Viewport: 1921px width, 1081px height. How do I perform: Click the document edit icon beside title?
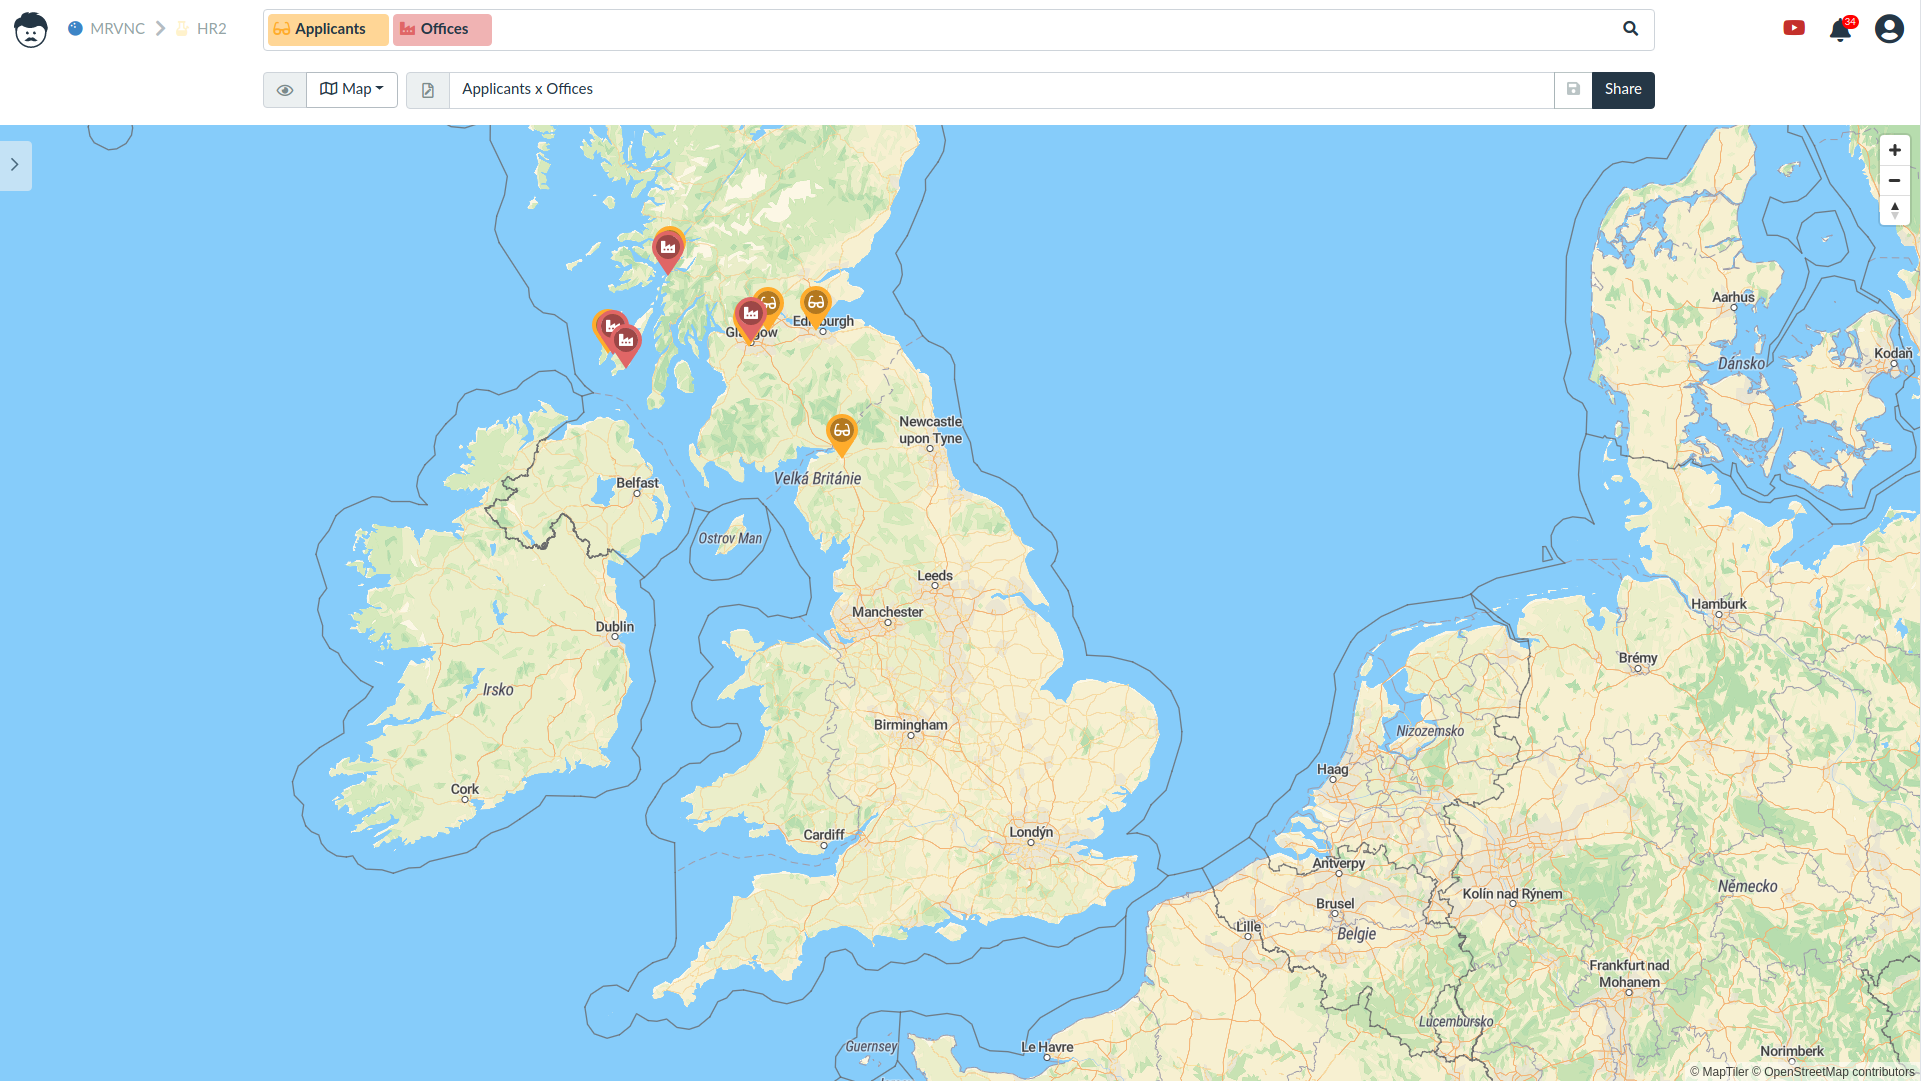click(428, 90)
